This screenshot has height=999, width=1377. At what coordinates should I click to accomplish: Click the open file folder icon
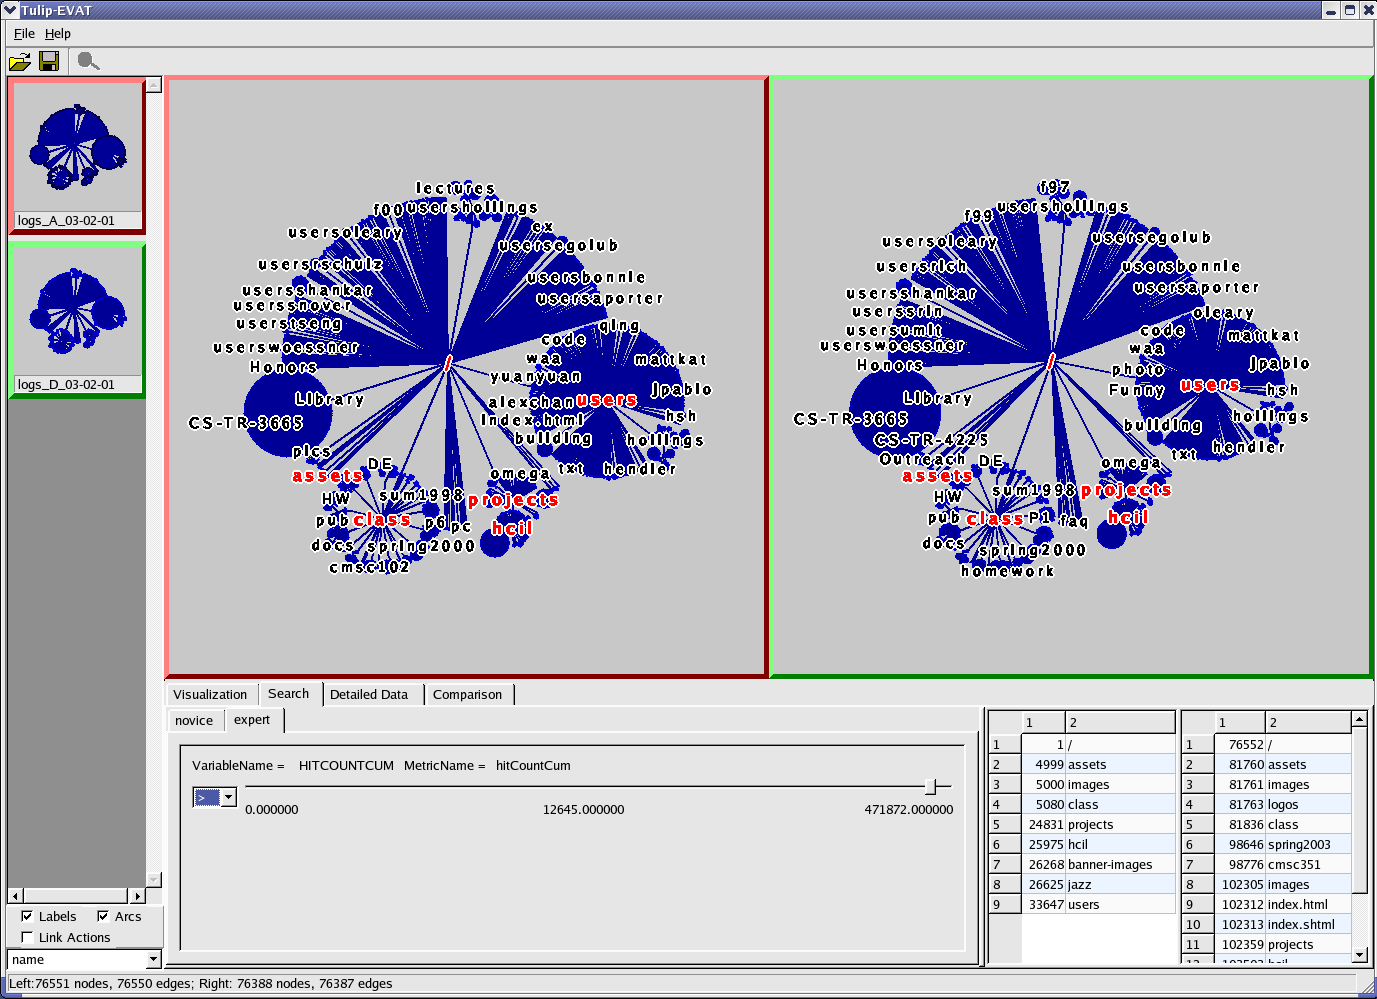click(x=19, y=62)
